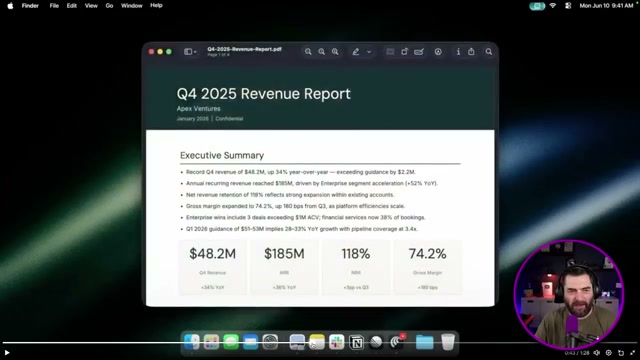Enter fullscreen video mode
This screenshot has height=360, width=640.
(x=633, y=353)
